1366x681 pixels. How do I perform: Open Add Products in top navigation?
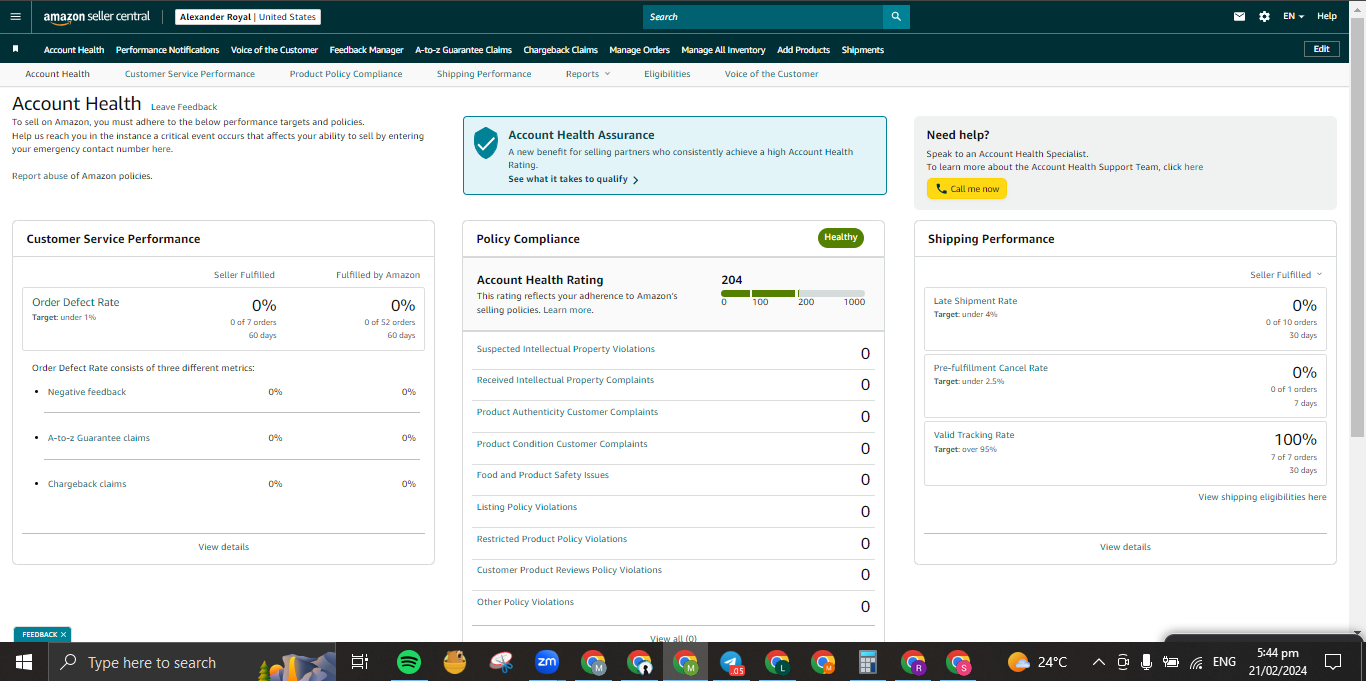(x=803, y=50)
